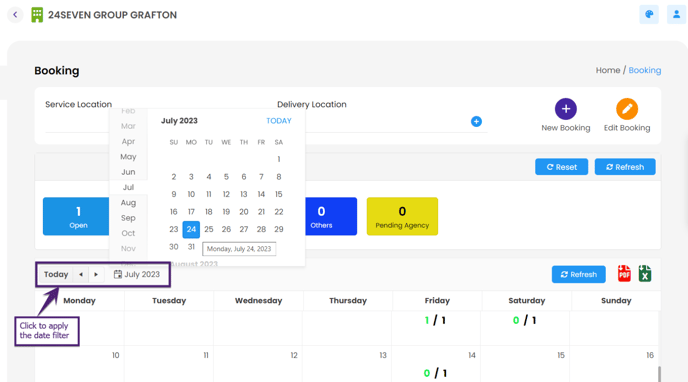Select Sep in the month list
688x382 pixels.
[128, 218]
